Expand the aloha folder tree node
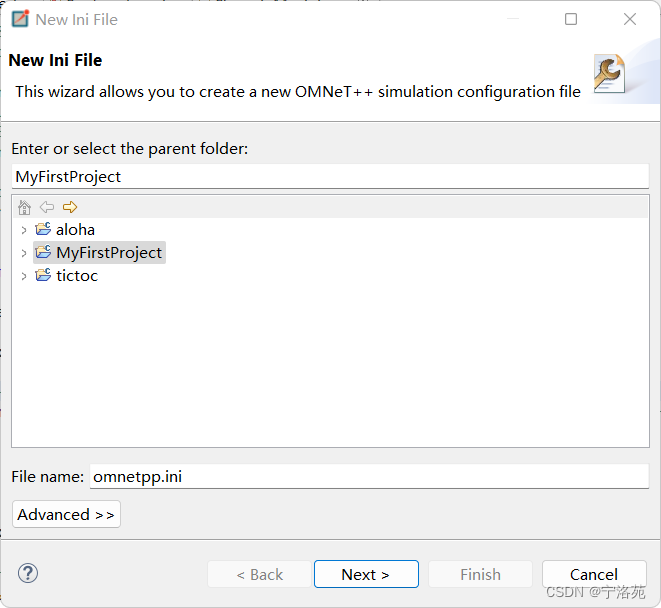Screen dimensions: 661x608 pyautogui.click(x=24, y=230)
